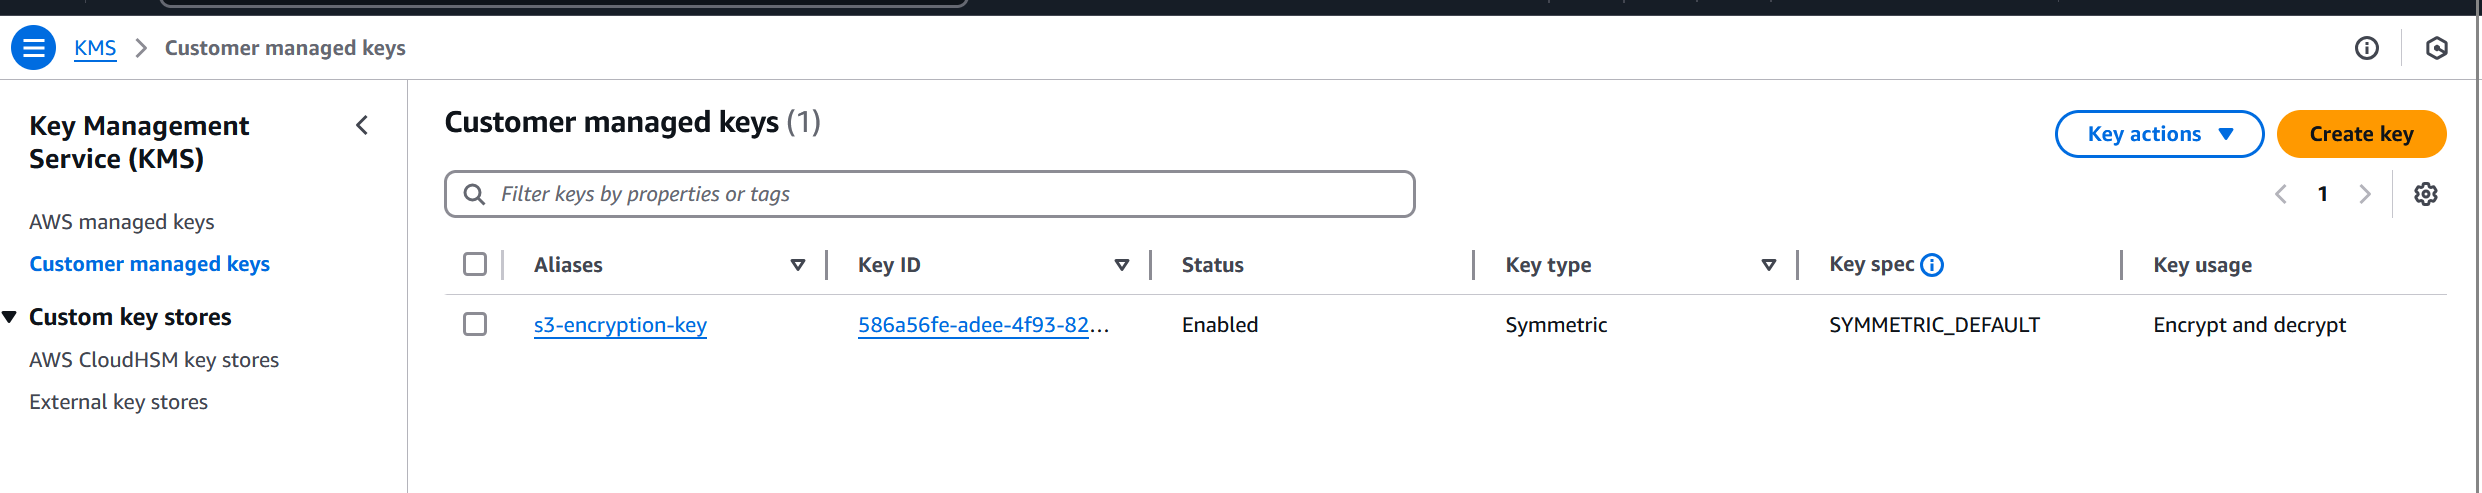
Task: Click the hexagon tutorials icon at top right
Action: pyautogui.click(x=2437, y=48)
